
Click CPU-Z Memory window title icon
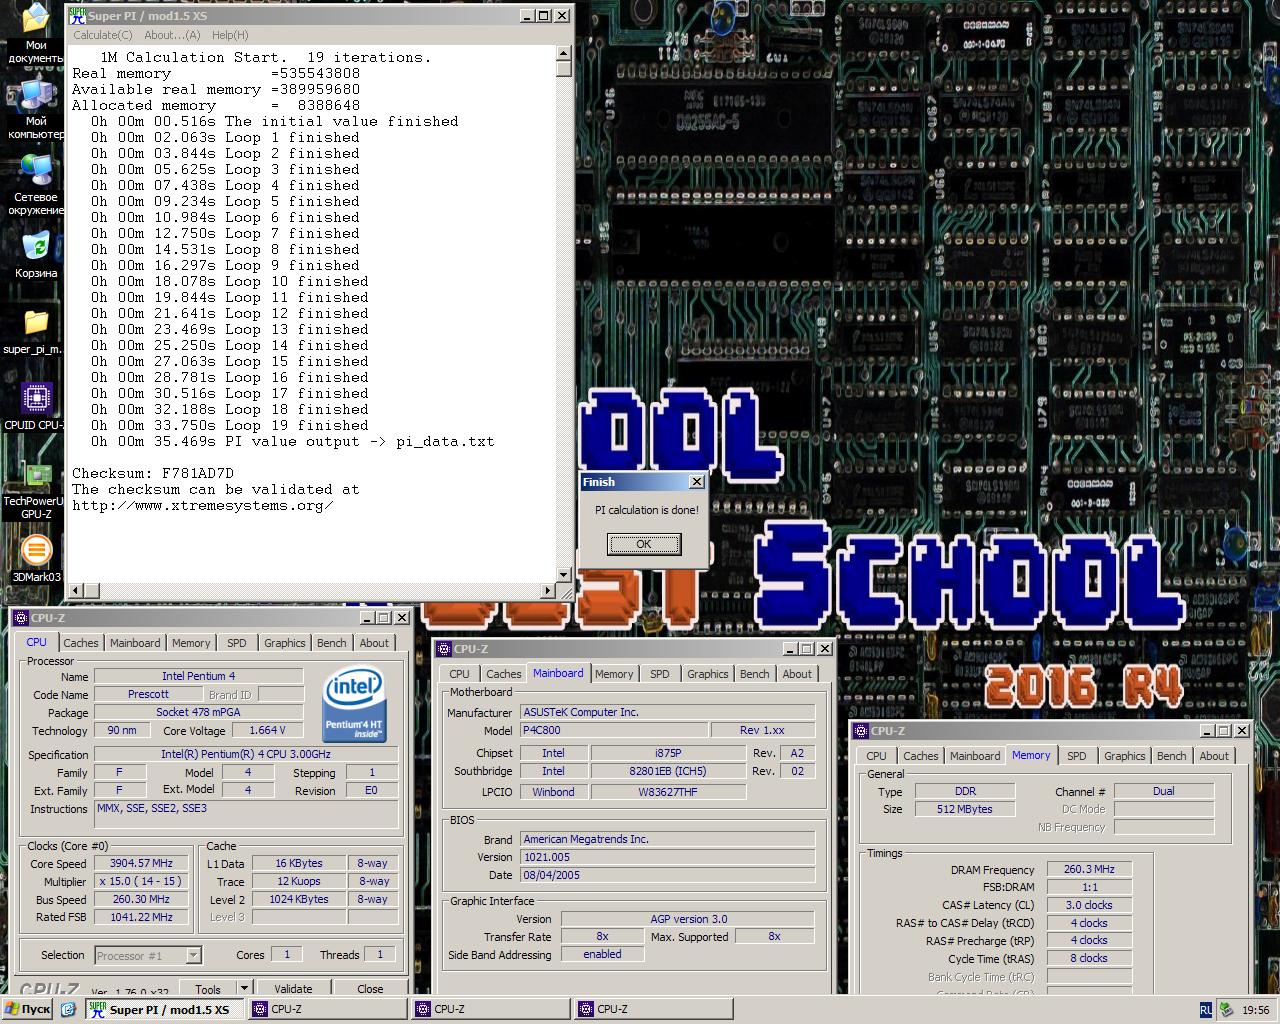(860, 731)
